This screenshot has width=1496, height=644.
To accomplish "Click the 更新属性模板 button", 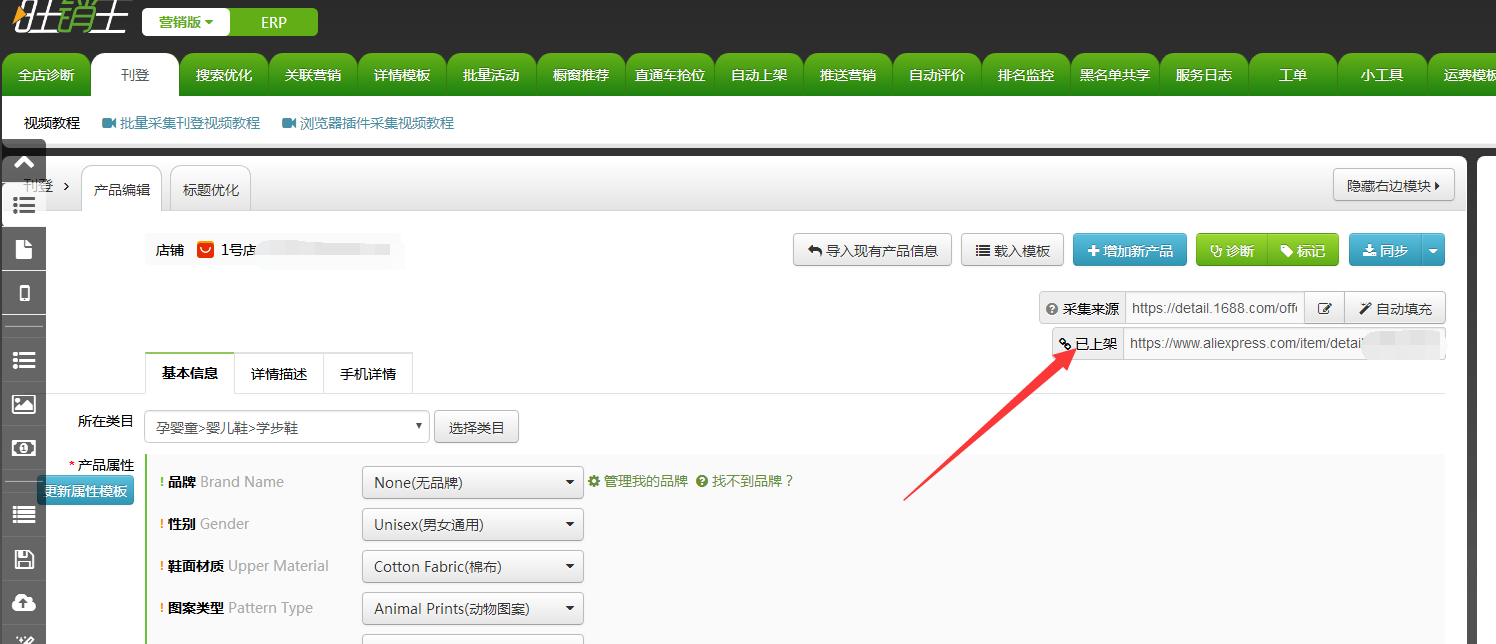I will 86,491.
